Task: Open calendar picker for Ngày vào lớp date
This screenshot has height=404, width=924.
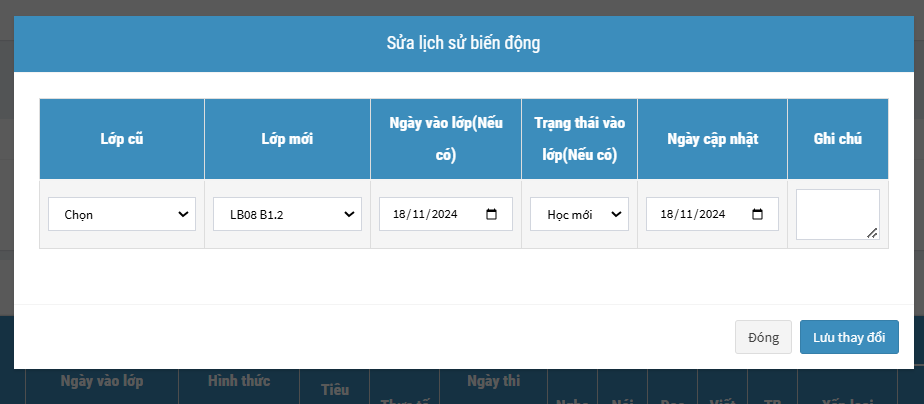Action: pos(491,214)
